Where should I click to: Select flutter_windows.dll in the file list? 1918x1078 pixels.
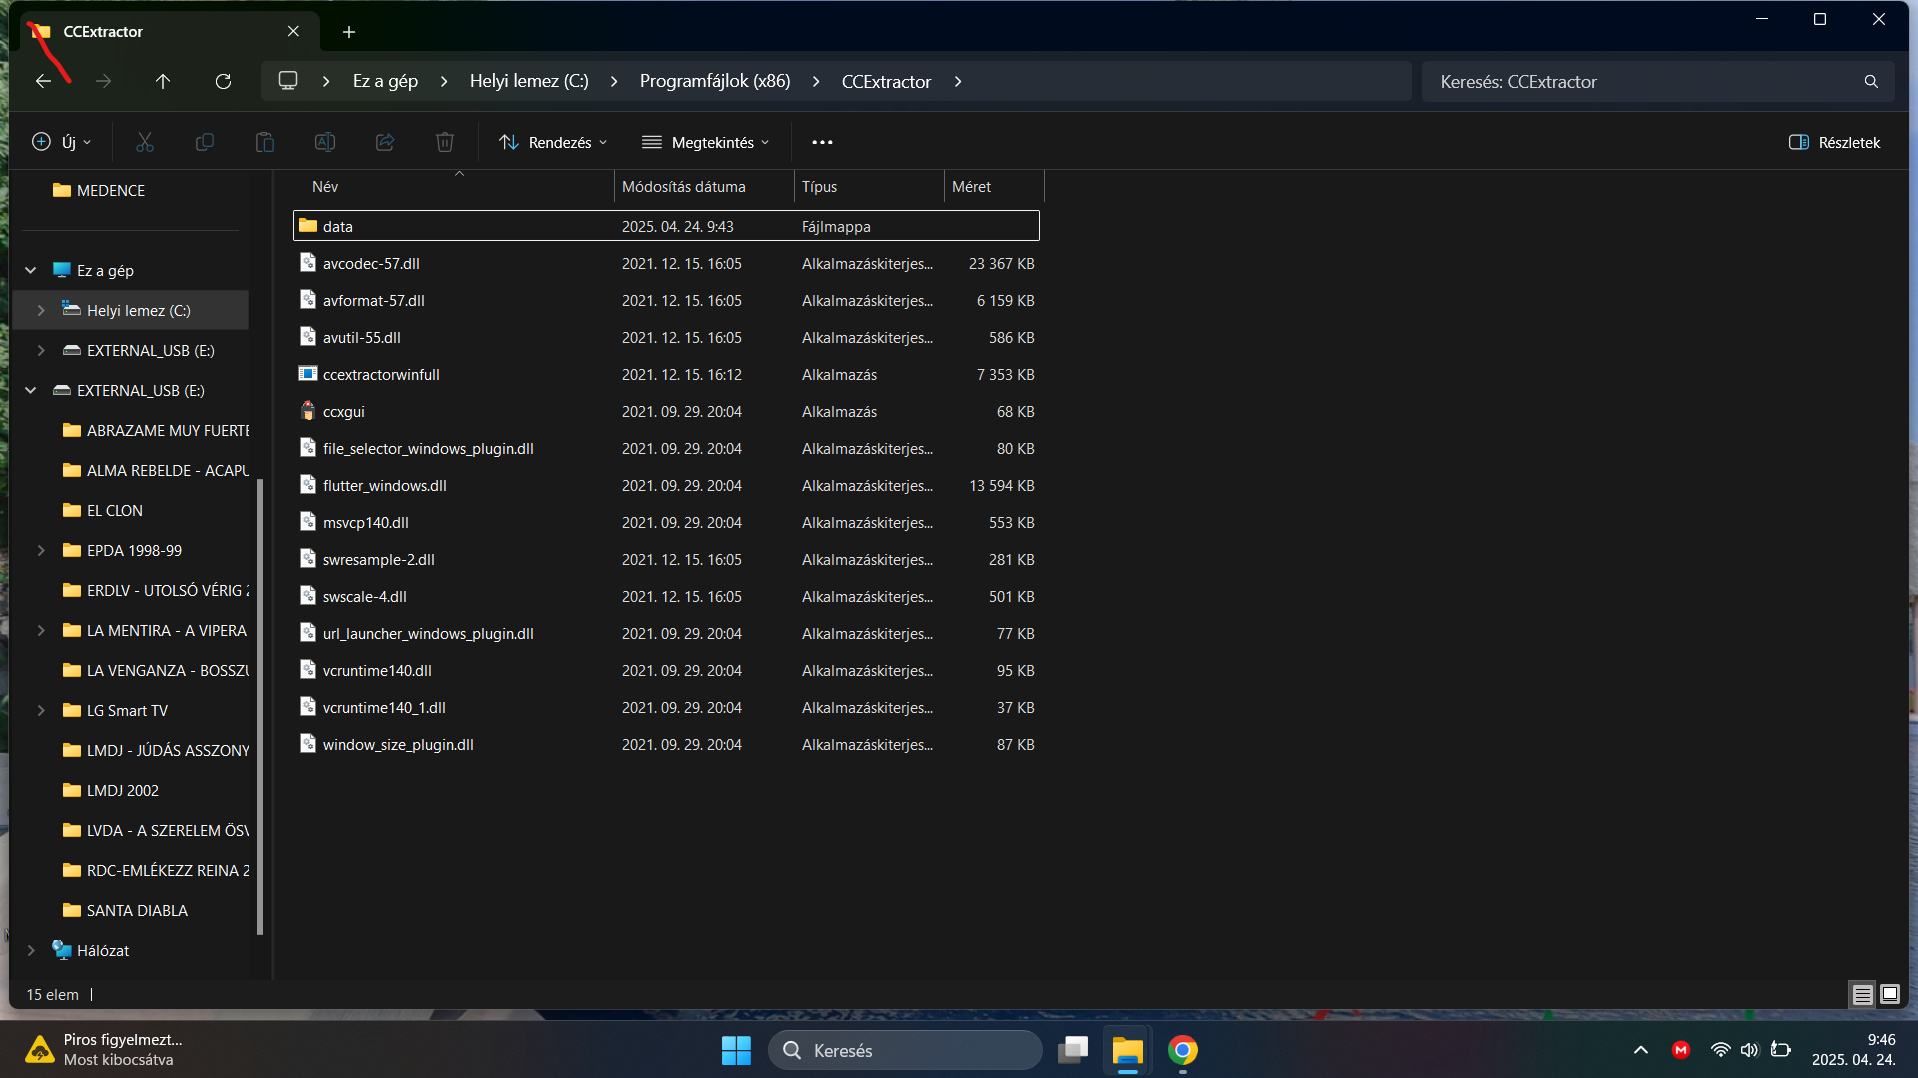[666, 485]
